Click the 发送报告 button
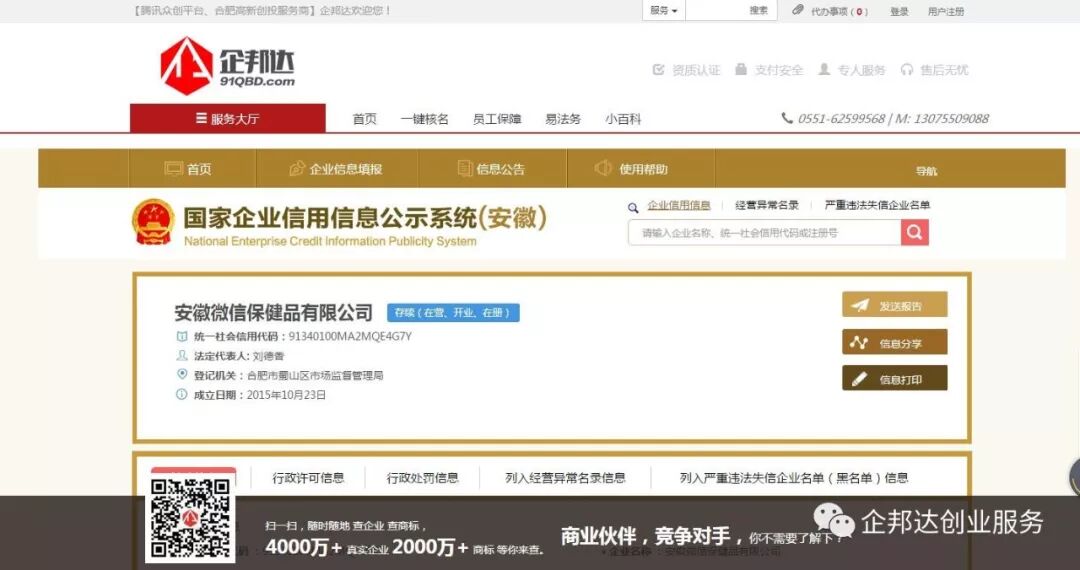 pos(895,305)
